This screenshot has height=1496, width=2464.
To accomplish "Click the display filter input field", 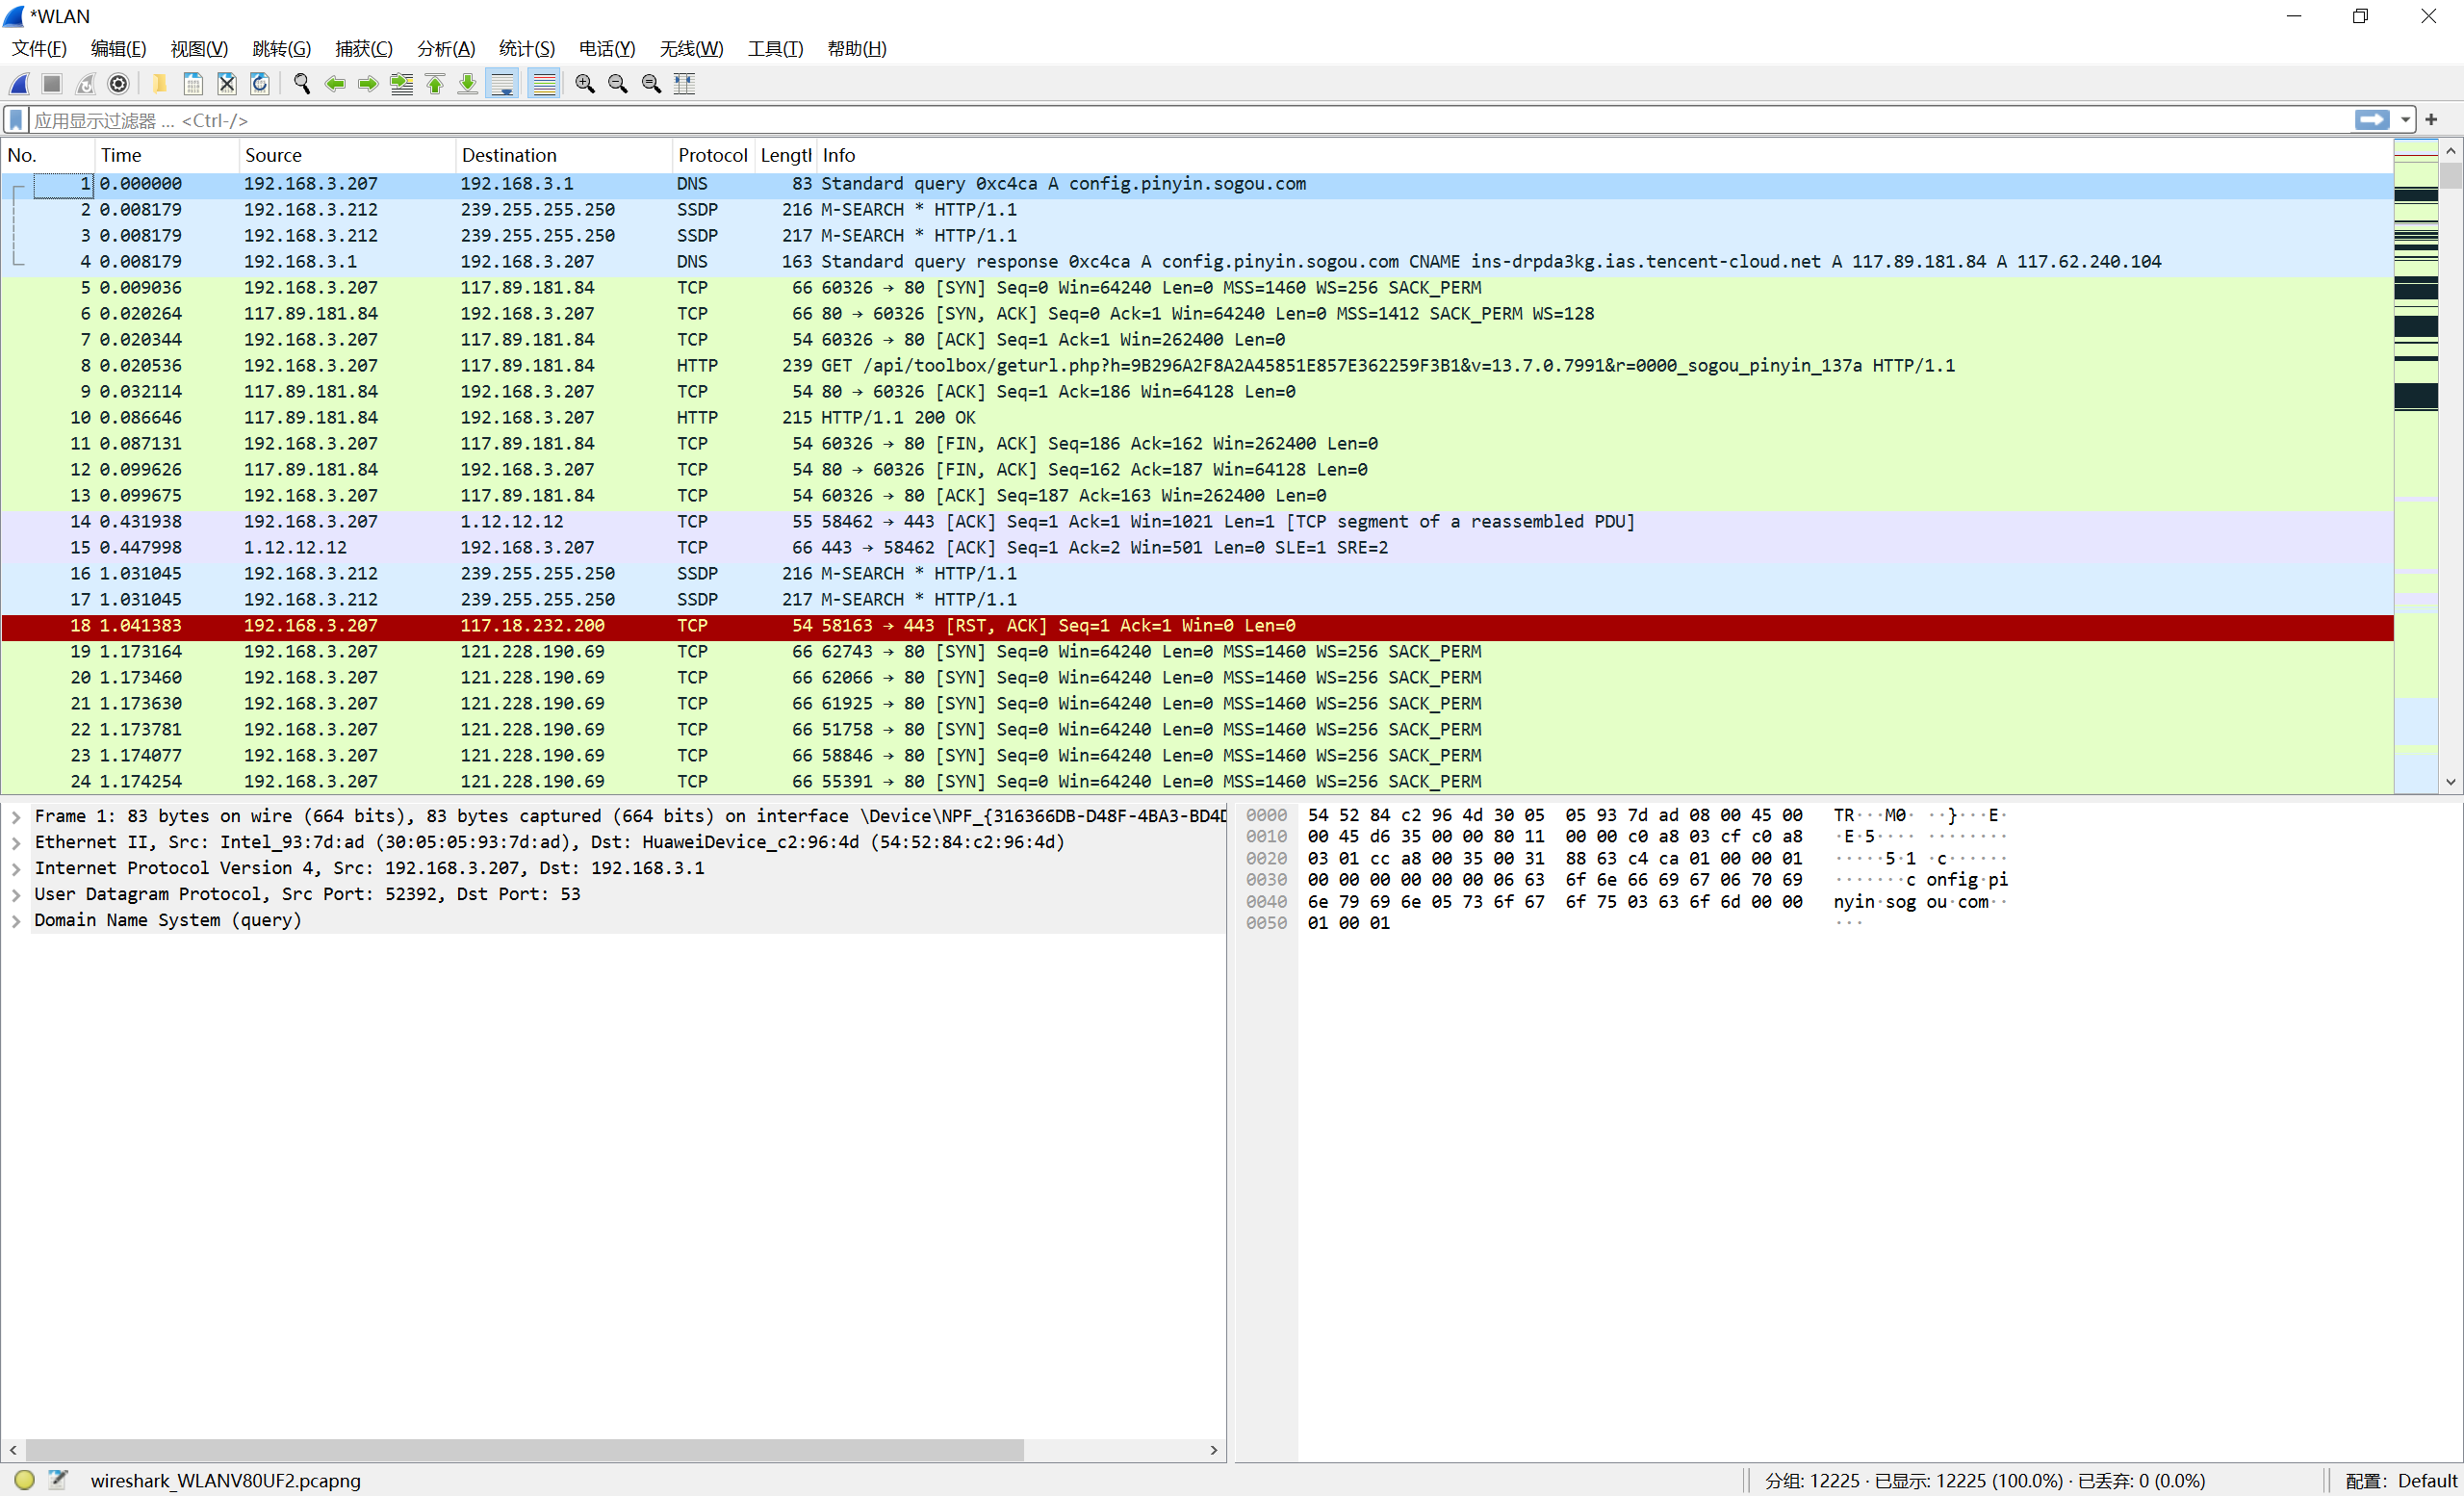I will [1190, 120].
